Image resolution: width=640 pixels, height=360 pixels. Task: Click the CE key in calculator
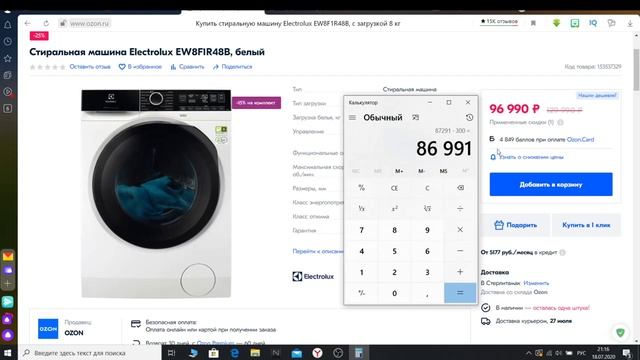(394, 188)
